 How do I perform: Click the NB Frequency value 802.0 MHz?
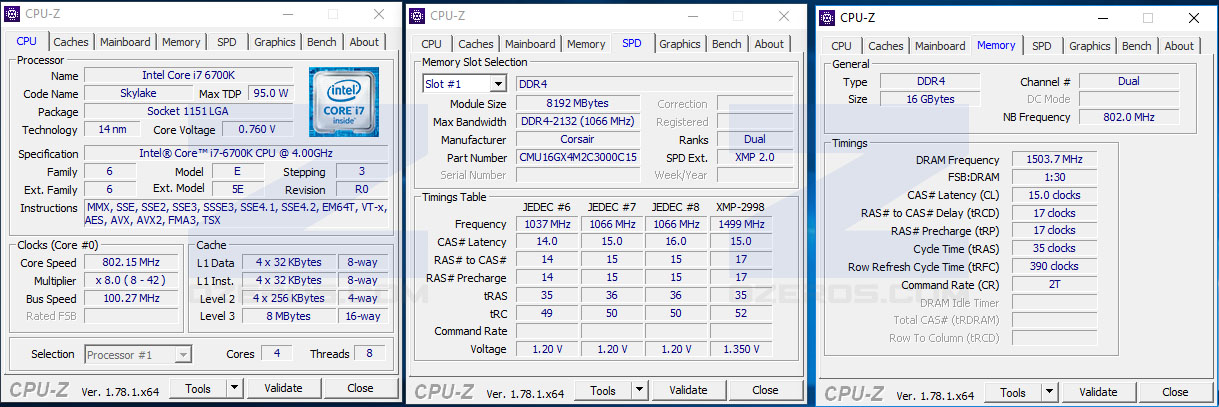pos(1129,118)
